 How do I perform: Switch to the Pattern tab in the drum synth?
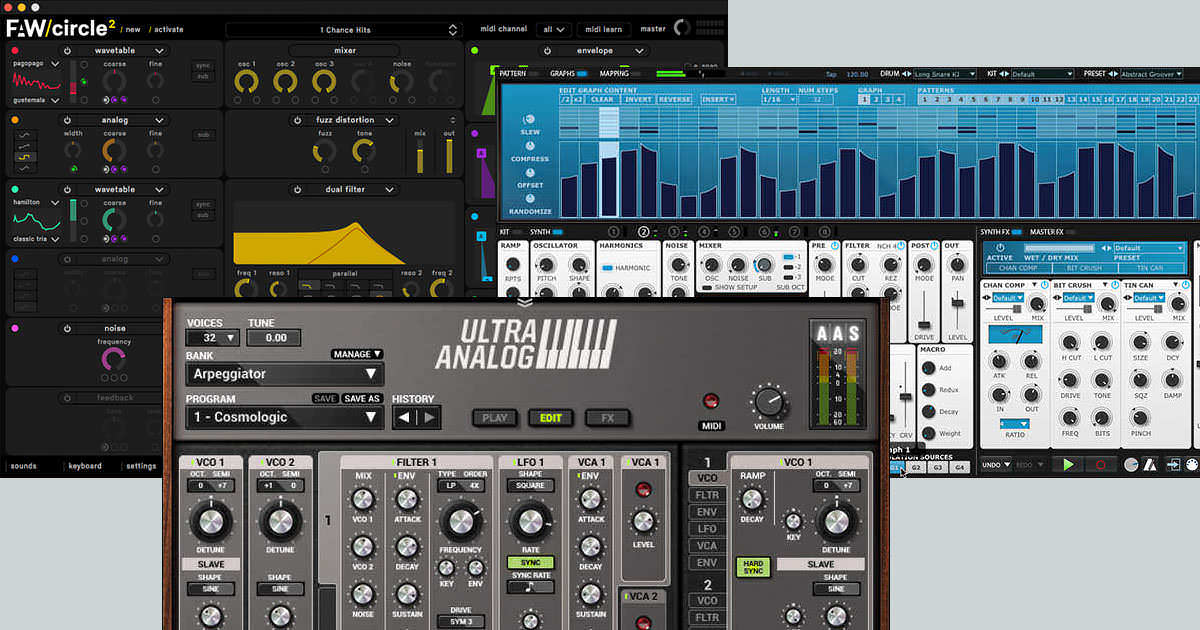pos(512,73)
